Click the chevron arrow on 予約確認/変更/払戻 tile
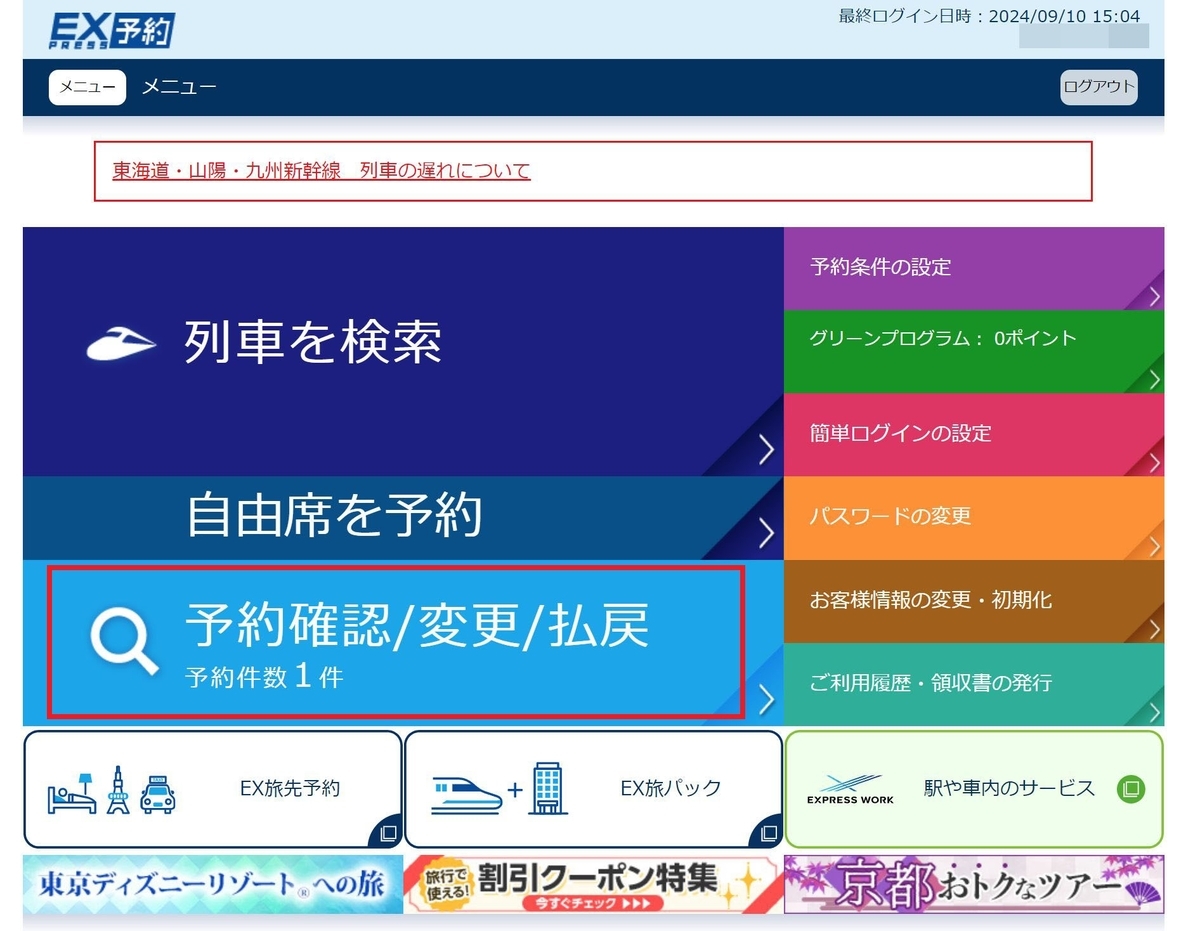The height and width of the screenshot is (931, 1200). pyautogui.click(x=766, y=700)
